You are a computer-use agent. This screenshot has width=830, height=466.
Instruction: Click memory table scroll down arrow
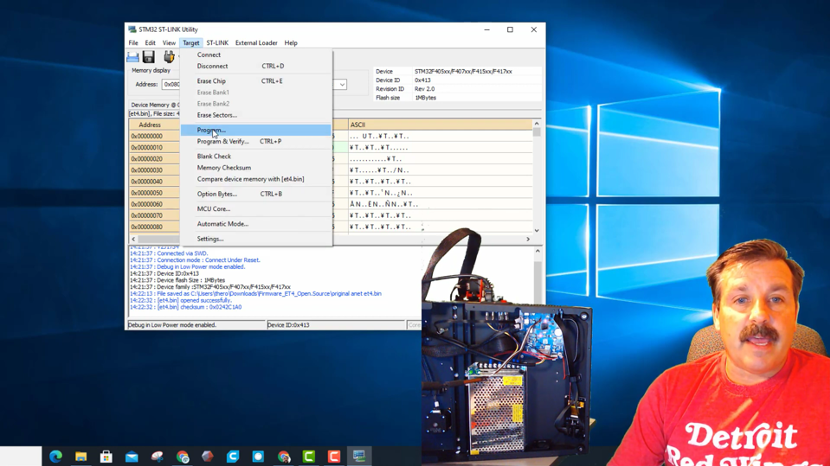click(537, 230)
